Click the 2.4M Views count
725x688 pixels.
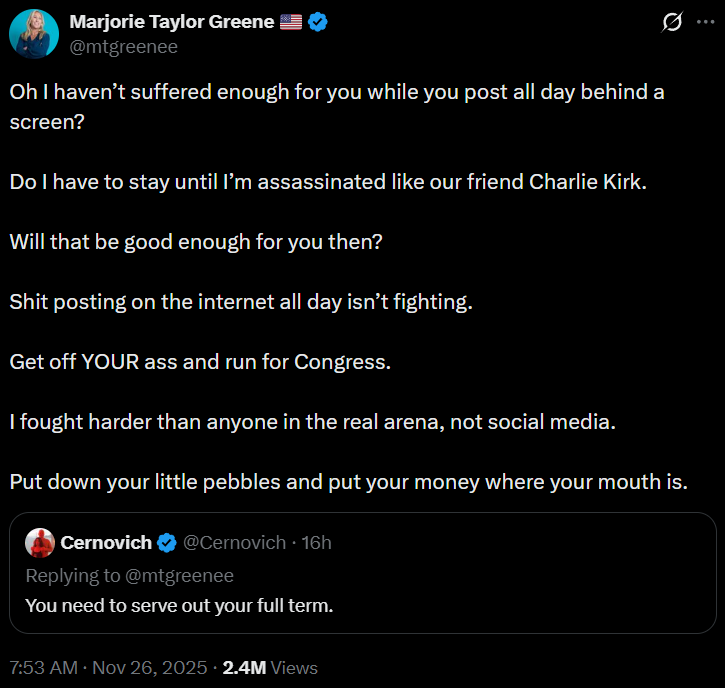(x=270, y=667)
